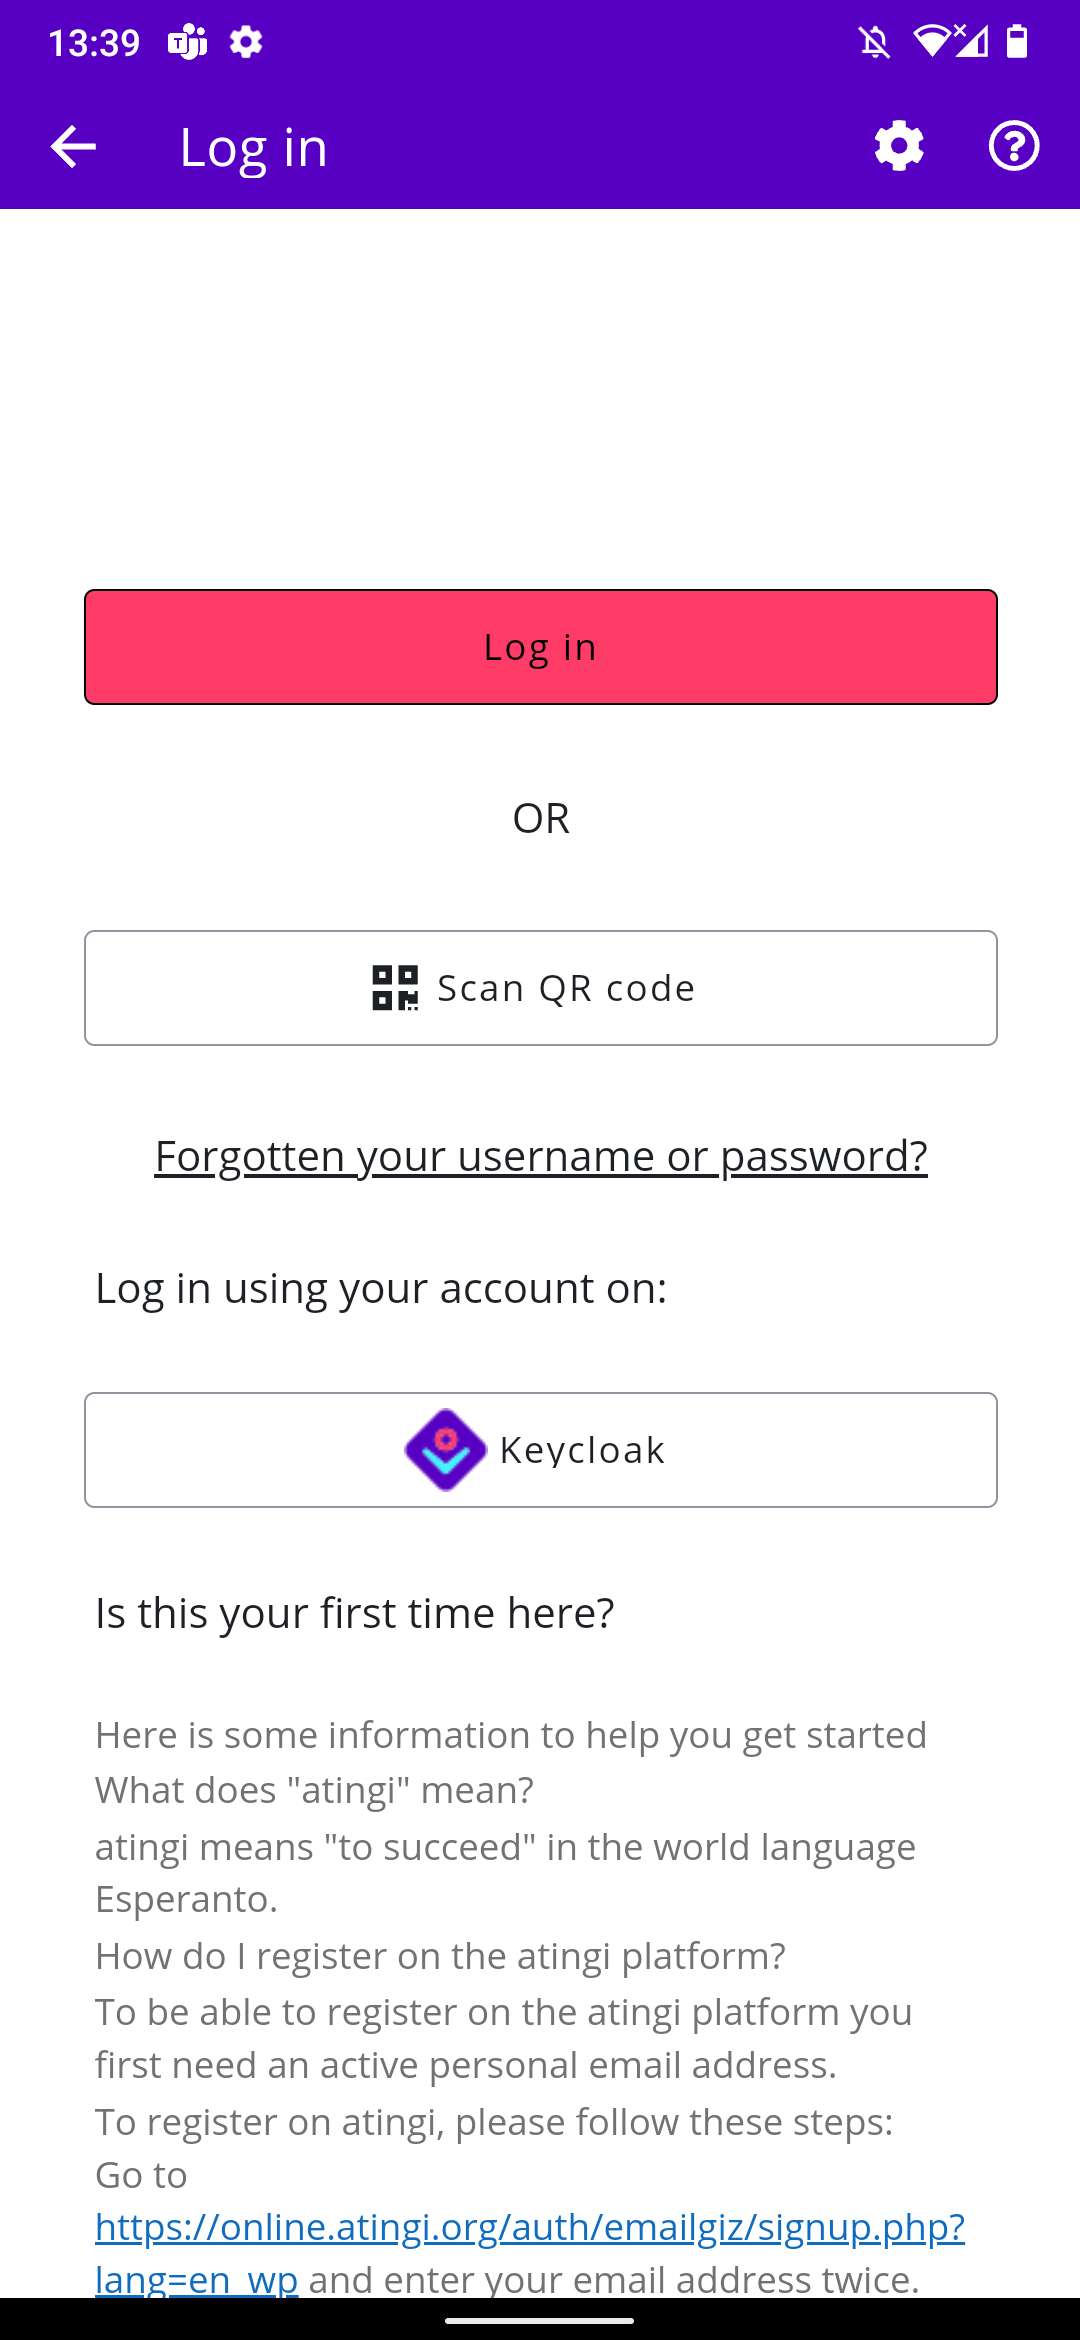Screen dimensions: 1080x2340
Task: Tap the small gear icon in status bar
Action: (x=246, y=43)
